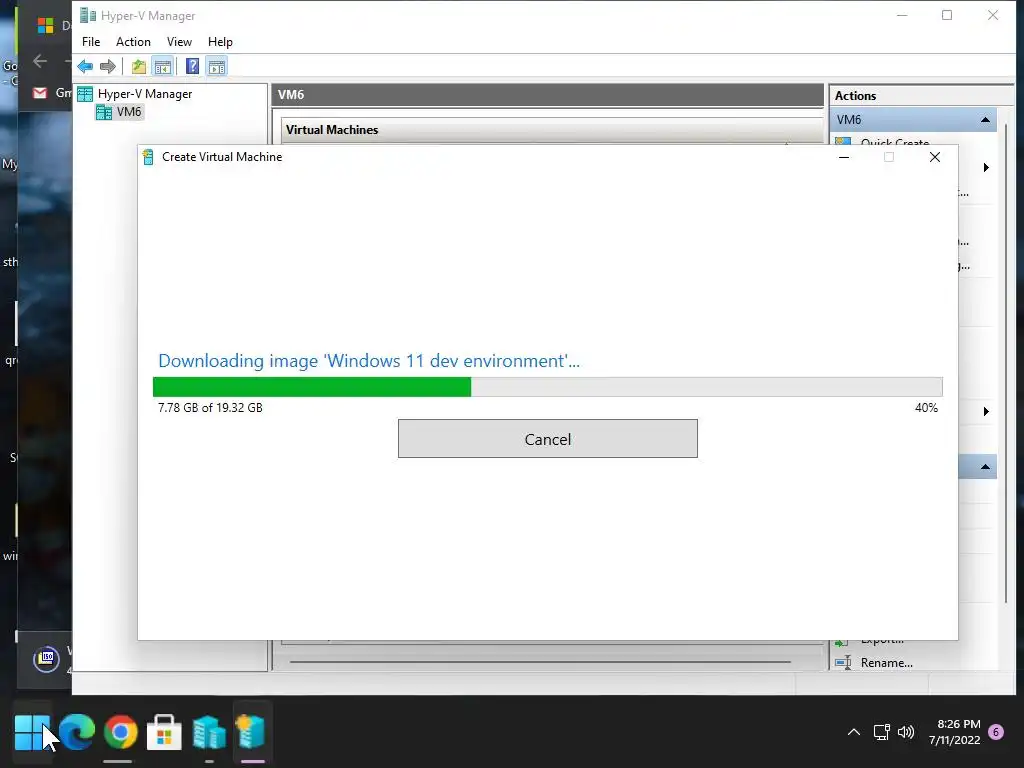Maximize the Hyper-V Manager window
This screenshot has width=1024, height=768.
click(x=947, y=16)
